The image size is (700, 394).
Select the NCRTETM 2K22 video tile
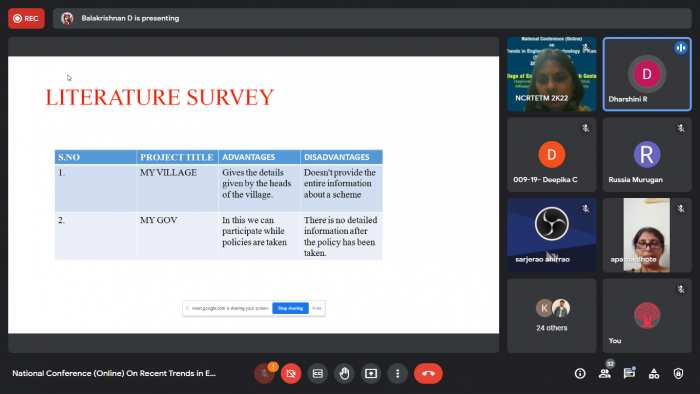(552, 74)
